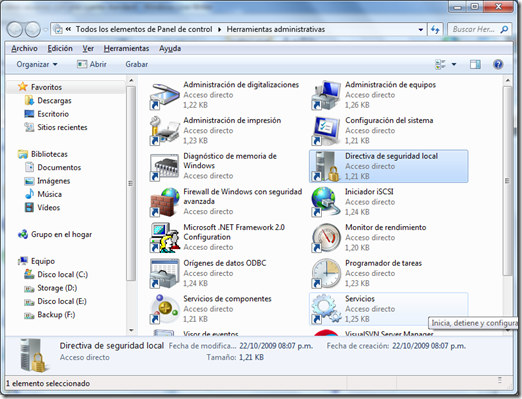Select the Configuración del sistema icon
The image size is (522, 399).
(326, 131)
